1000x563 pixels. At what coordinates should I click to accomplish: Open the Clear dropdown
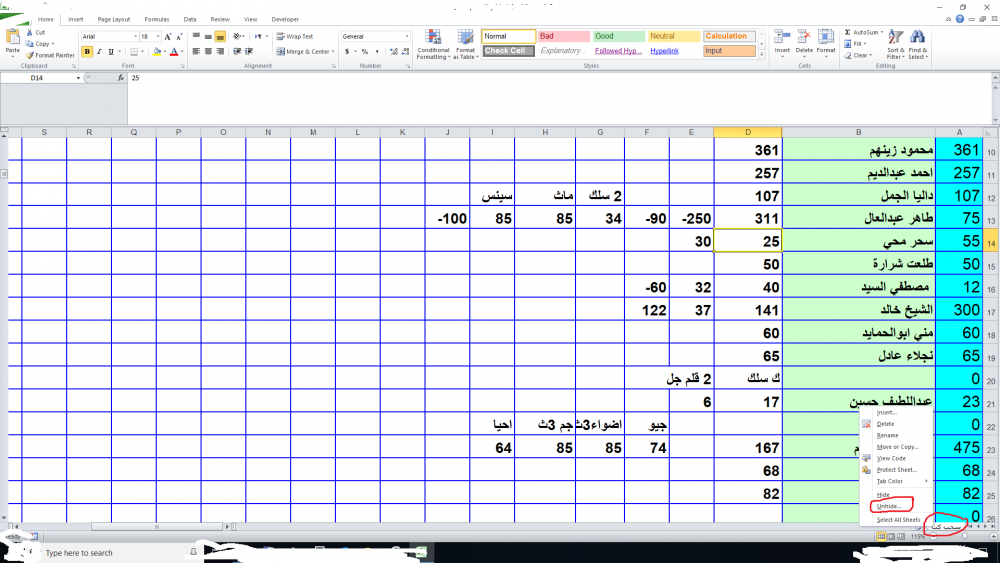[859, 55]
